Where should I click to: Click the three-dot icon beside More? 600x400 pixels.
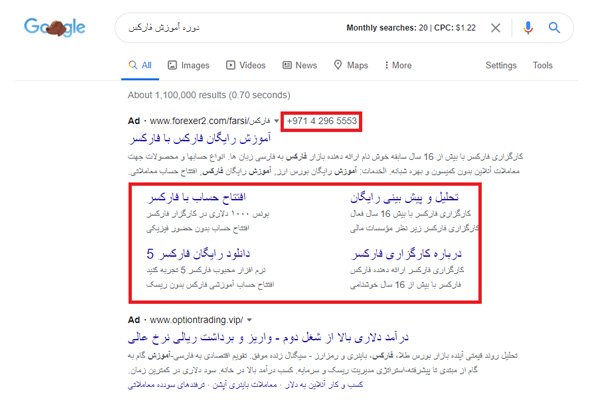coord(386,65)
